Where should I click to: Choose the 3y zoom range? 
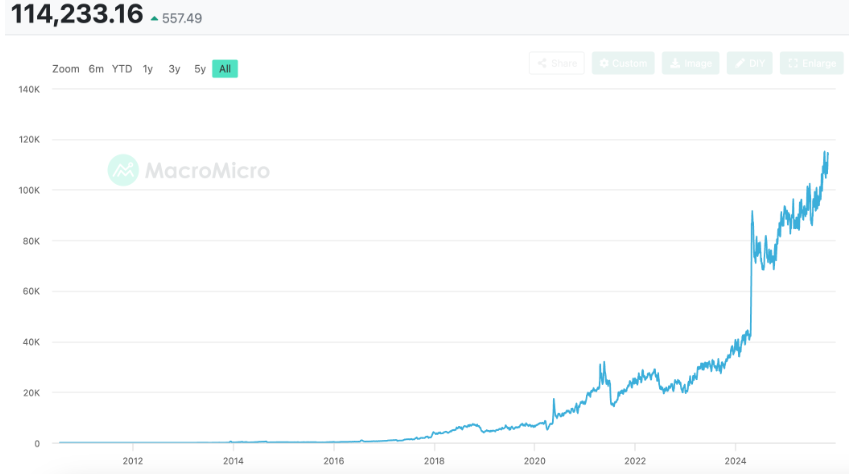[174, 69]
